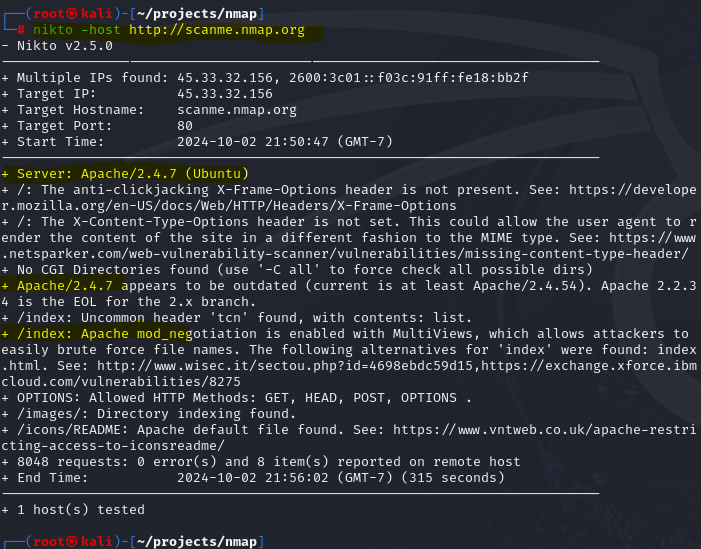Click the Kali skull icon in top prompt

point(72,13)
